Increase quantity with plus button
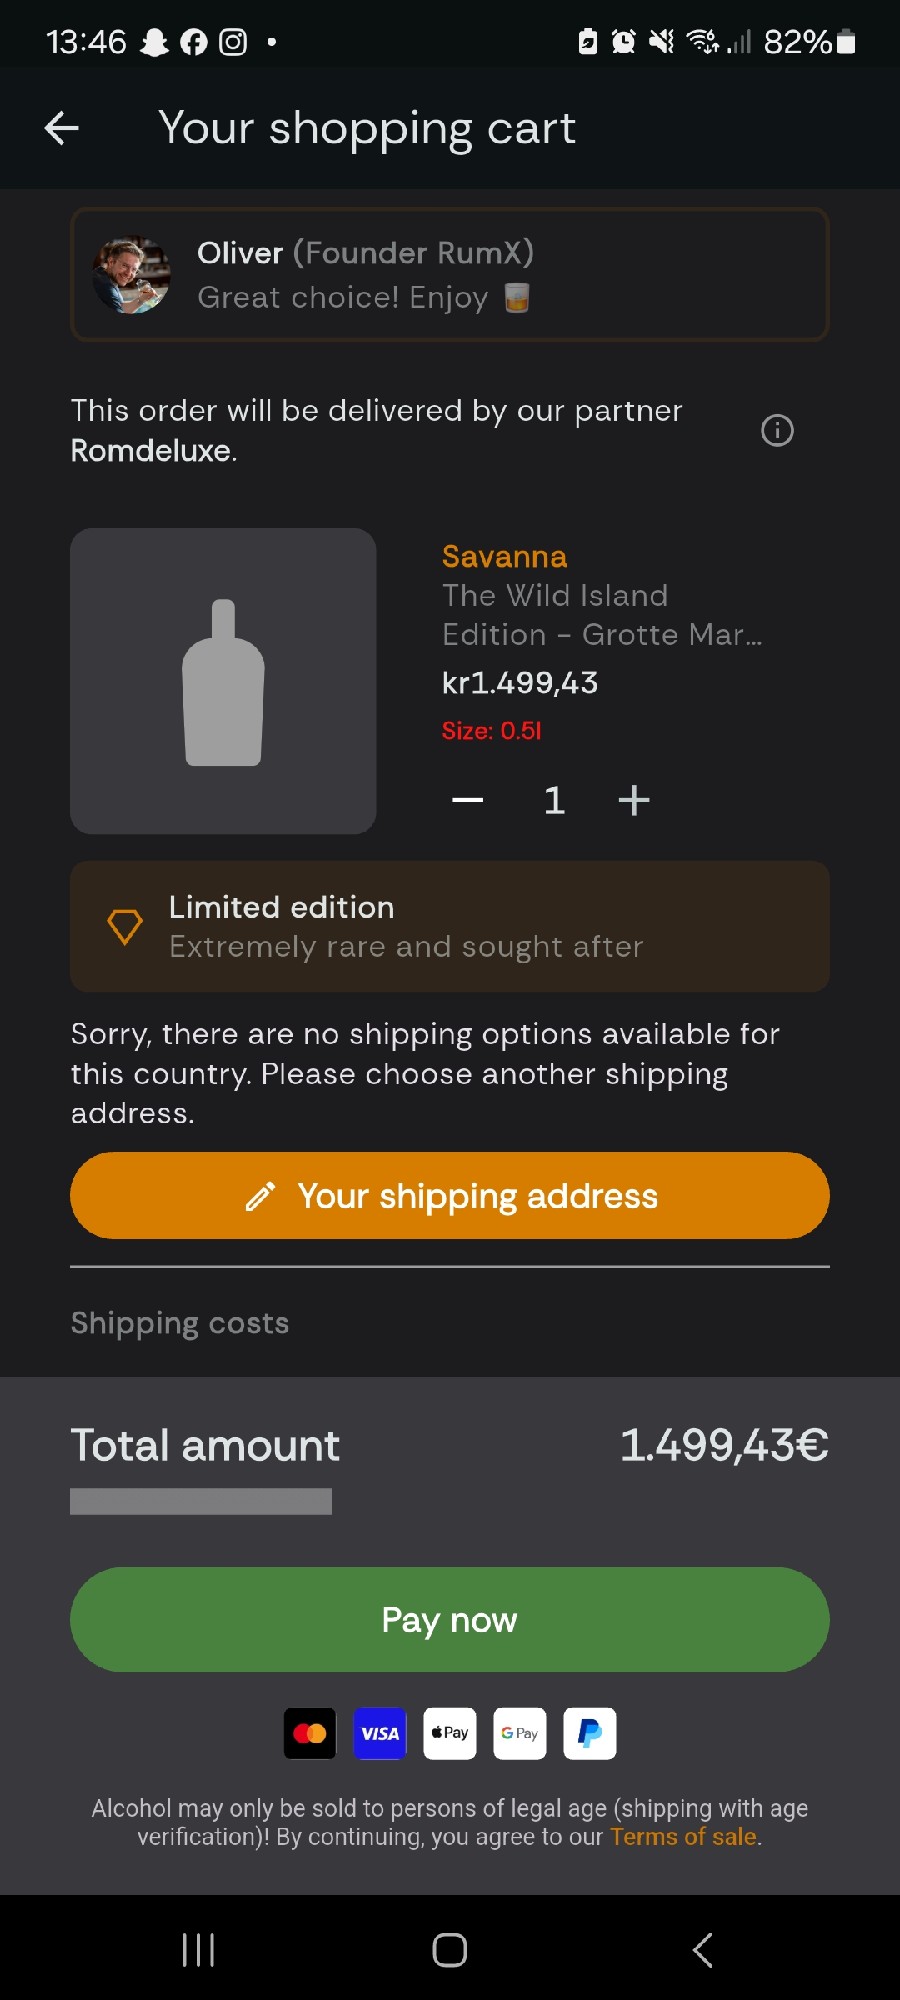This screenshot has height=2000, width=900. (x=634, y=800)
